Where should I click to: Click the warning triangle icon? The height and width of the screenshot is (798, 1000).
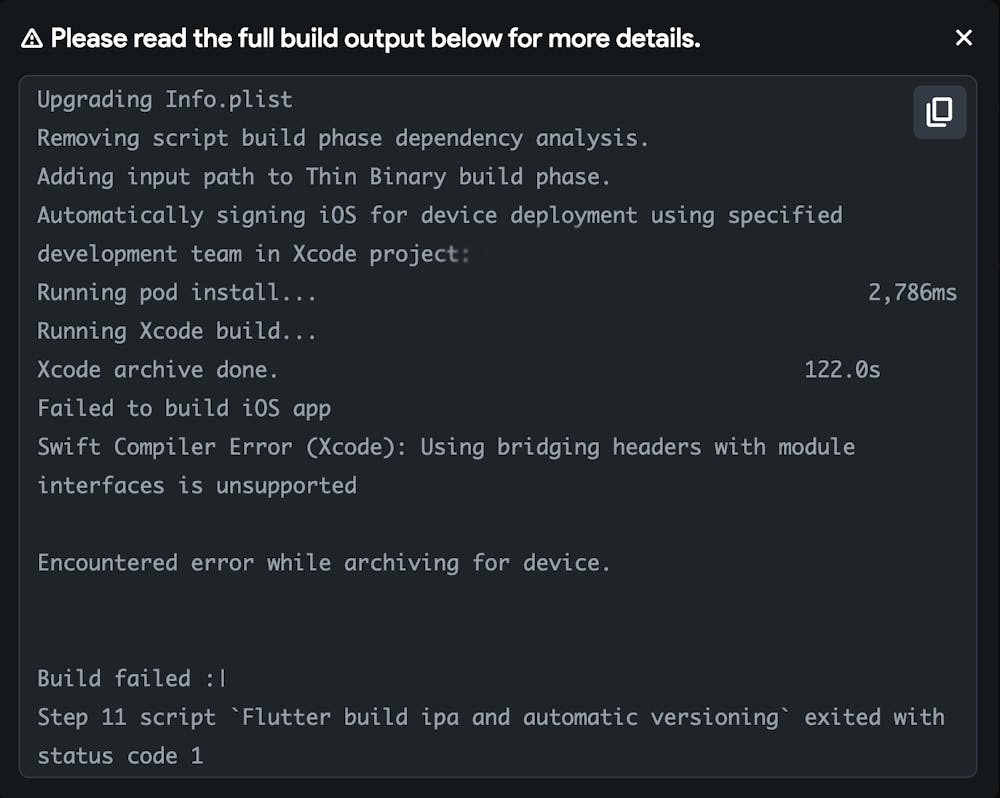32,39
